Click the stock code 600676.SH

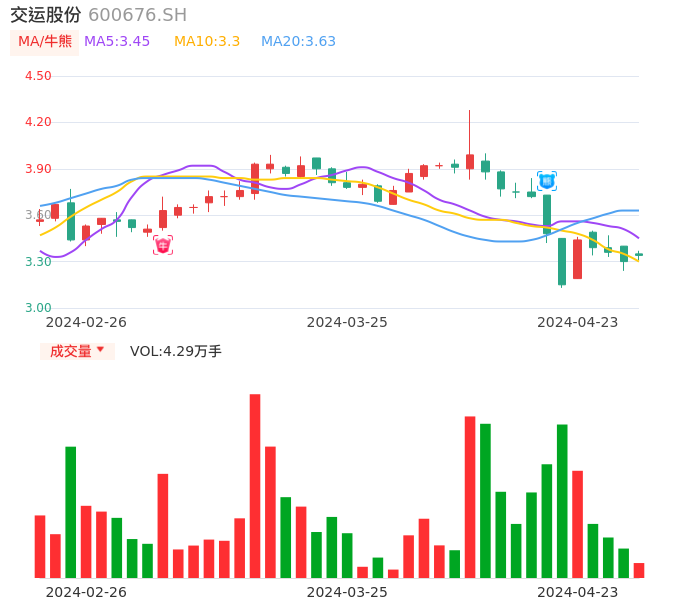coord(137,15)
